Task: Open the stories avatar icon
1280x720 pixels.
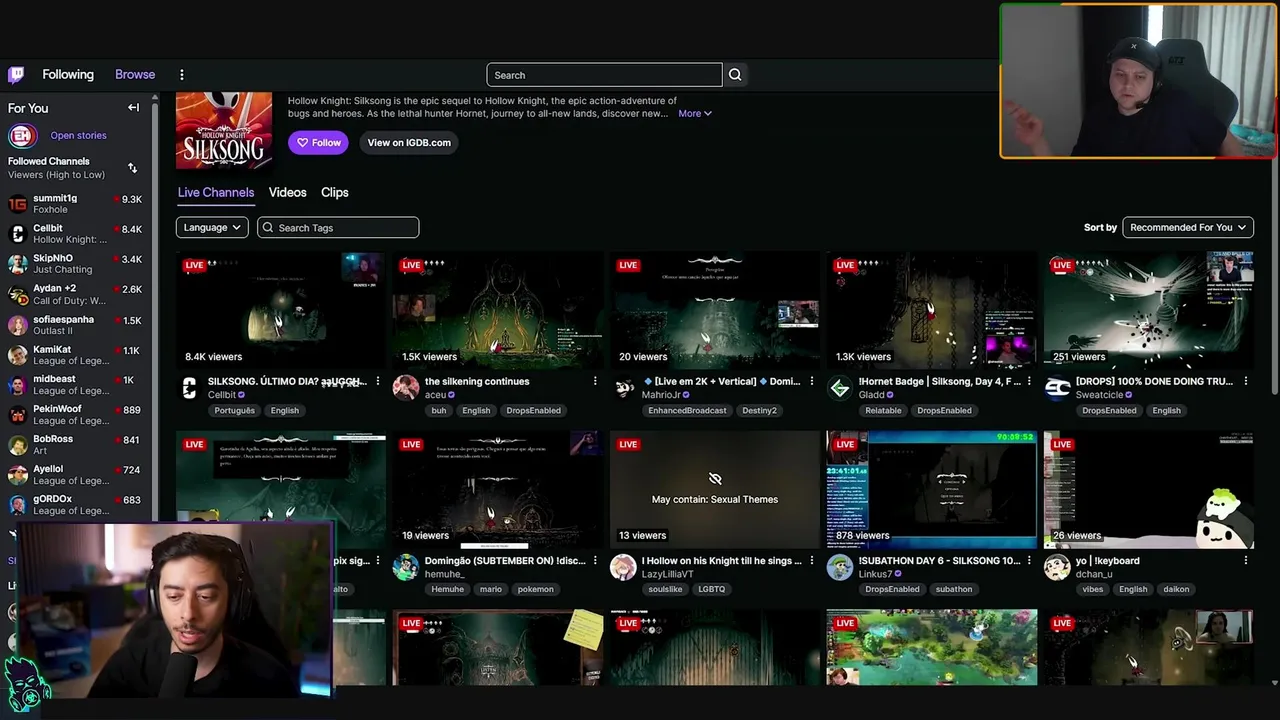Action: 22,136
